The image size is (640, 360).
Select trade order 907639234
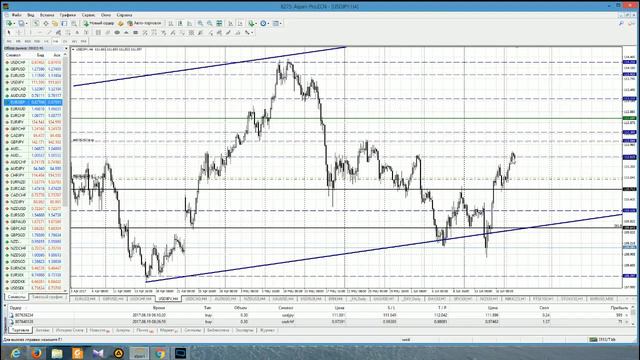point(318,315)
